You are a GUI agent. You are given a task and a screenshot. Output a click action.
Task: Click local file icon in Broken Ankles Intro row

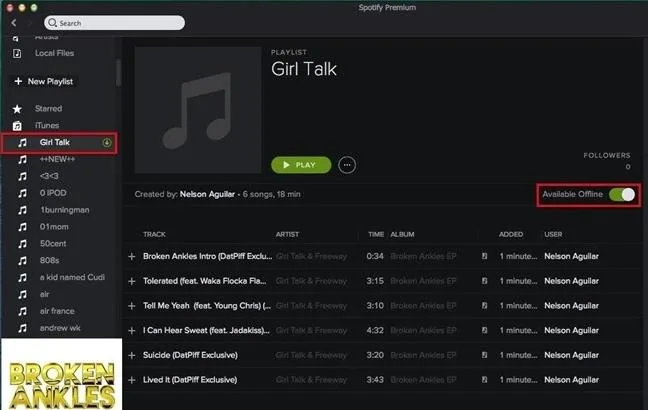click(484, 256)
